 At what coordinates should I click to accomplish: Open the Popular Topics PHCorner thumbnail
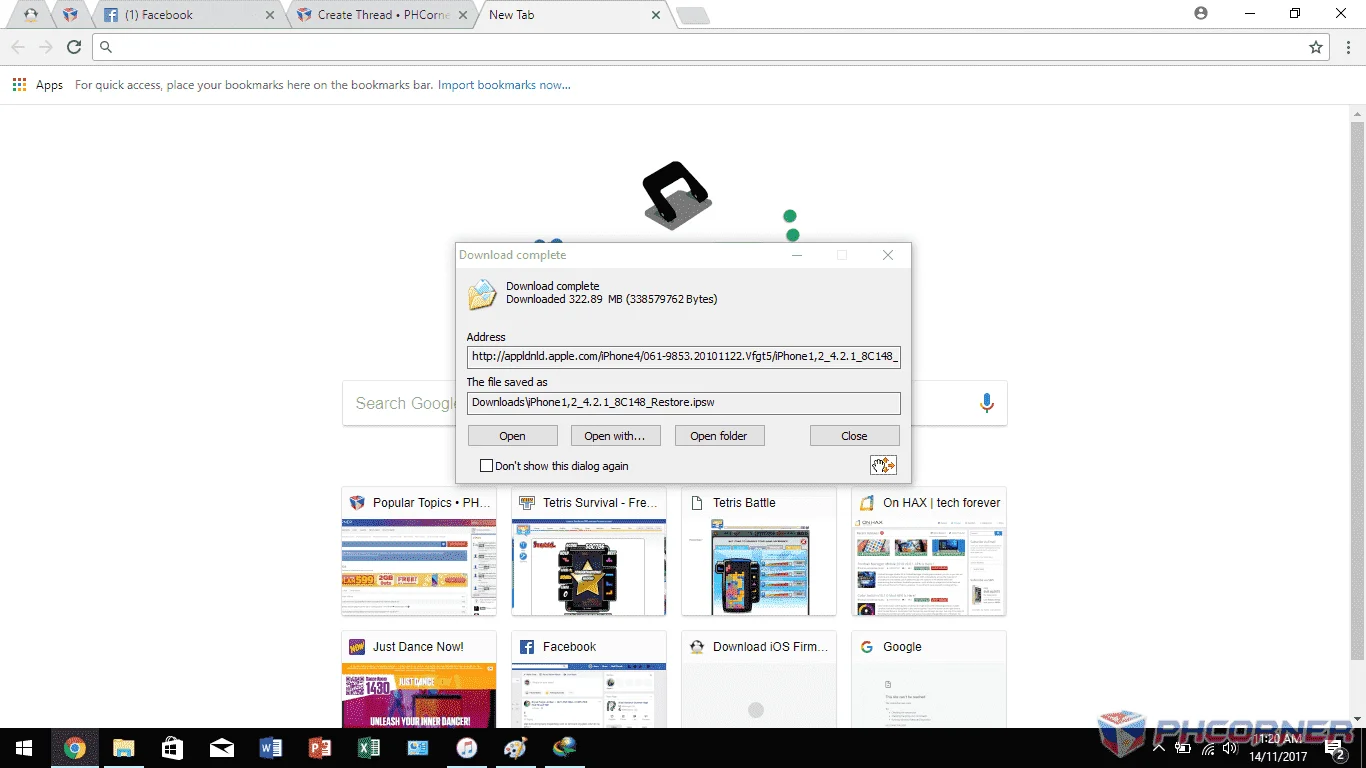click(419, 551)
